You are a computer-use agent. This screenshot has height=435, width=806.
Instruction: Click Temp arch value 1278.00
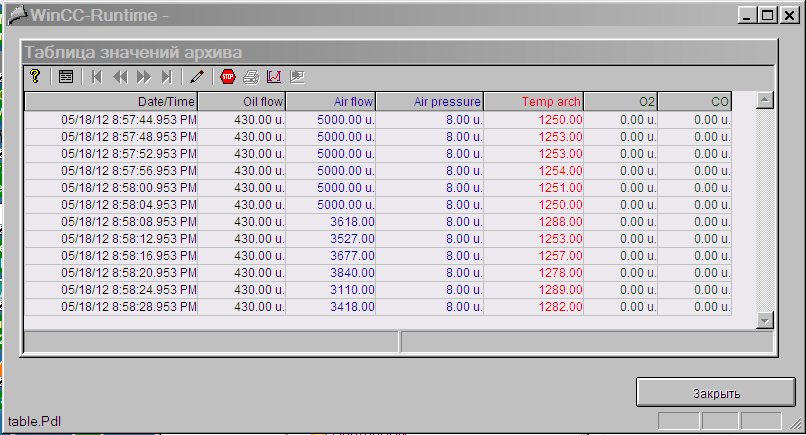(560, 273)
